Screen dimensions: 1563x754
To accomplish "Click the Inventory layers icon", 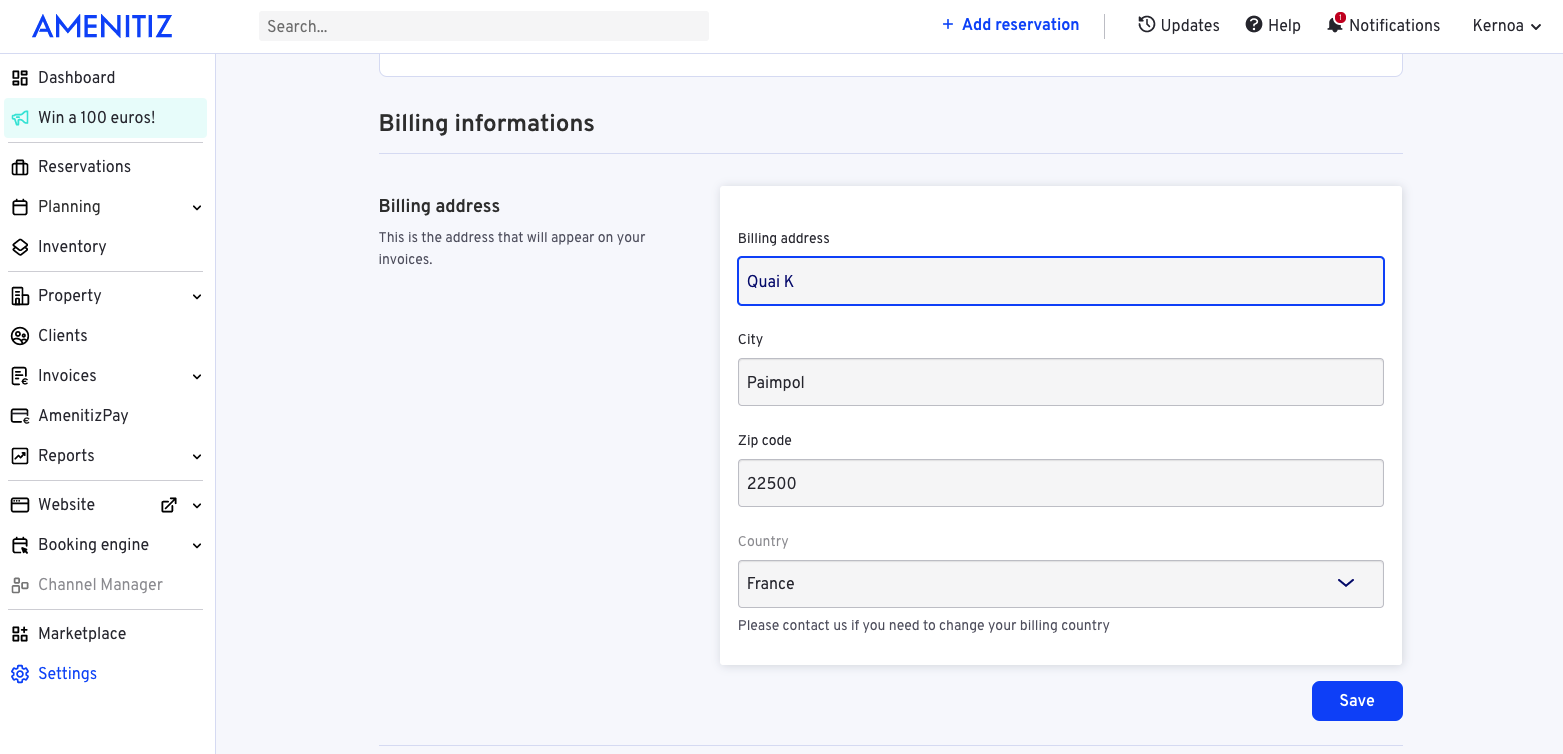I will click(x=20, y=247).
